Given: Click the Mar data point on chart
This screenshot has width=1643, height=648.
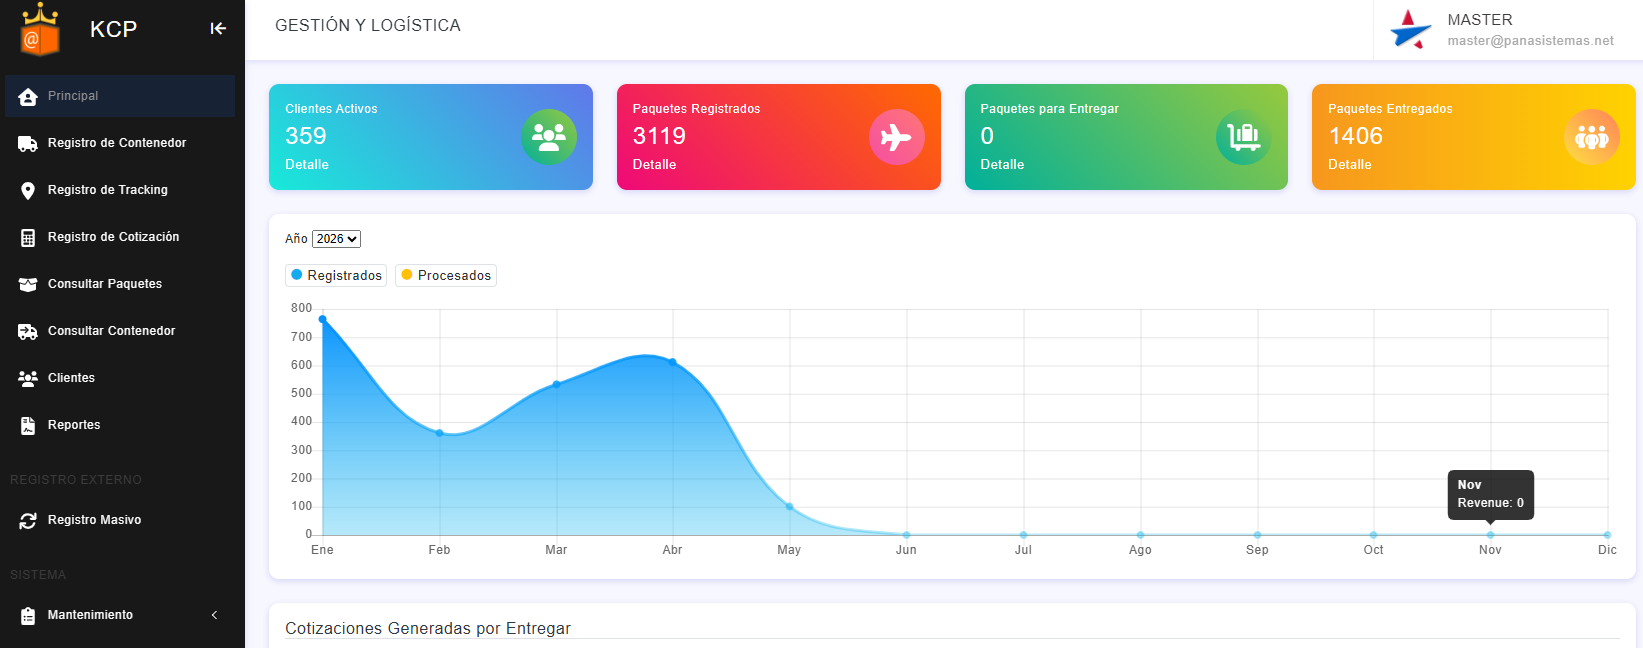Looking at the screenshot, I should click(556, 384).
